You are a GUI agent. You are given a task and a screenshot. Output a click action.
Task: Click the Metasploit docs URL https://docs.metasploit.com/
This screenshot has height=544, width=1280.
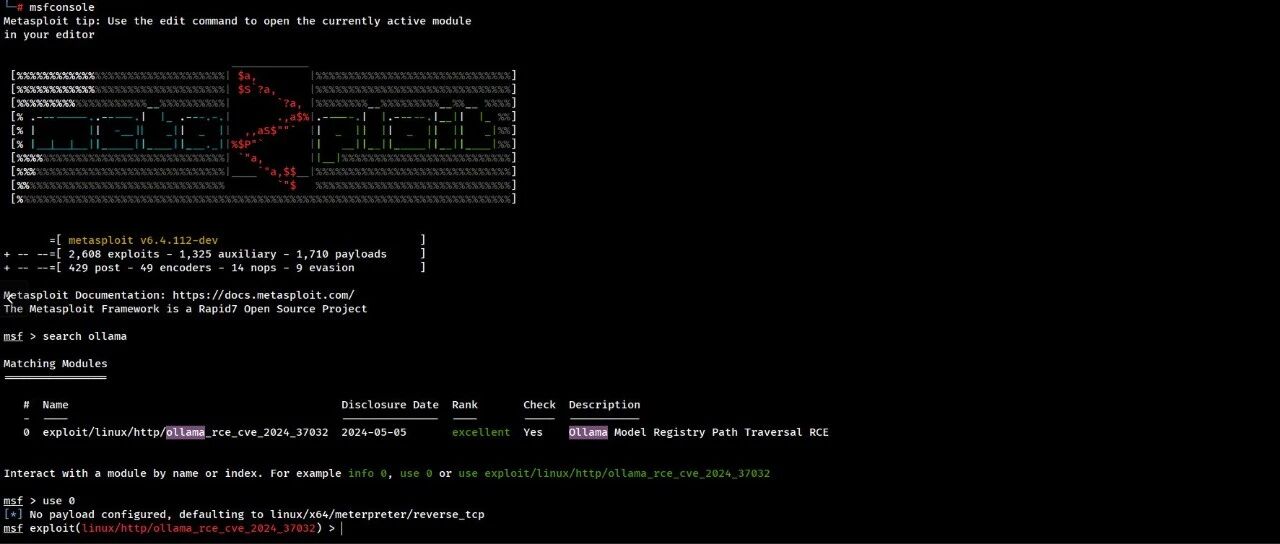pyautogui.click(x=263, y=295)
